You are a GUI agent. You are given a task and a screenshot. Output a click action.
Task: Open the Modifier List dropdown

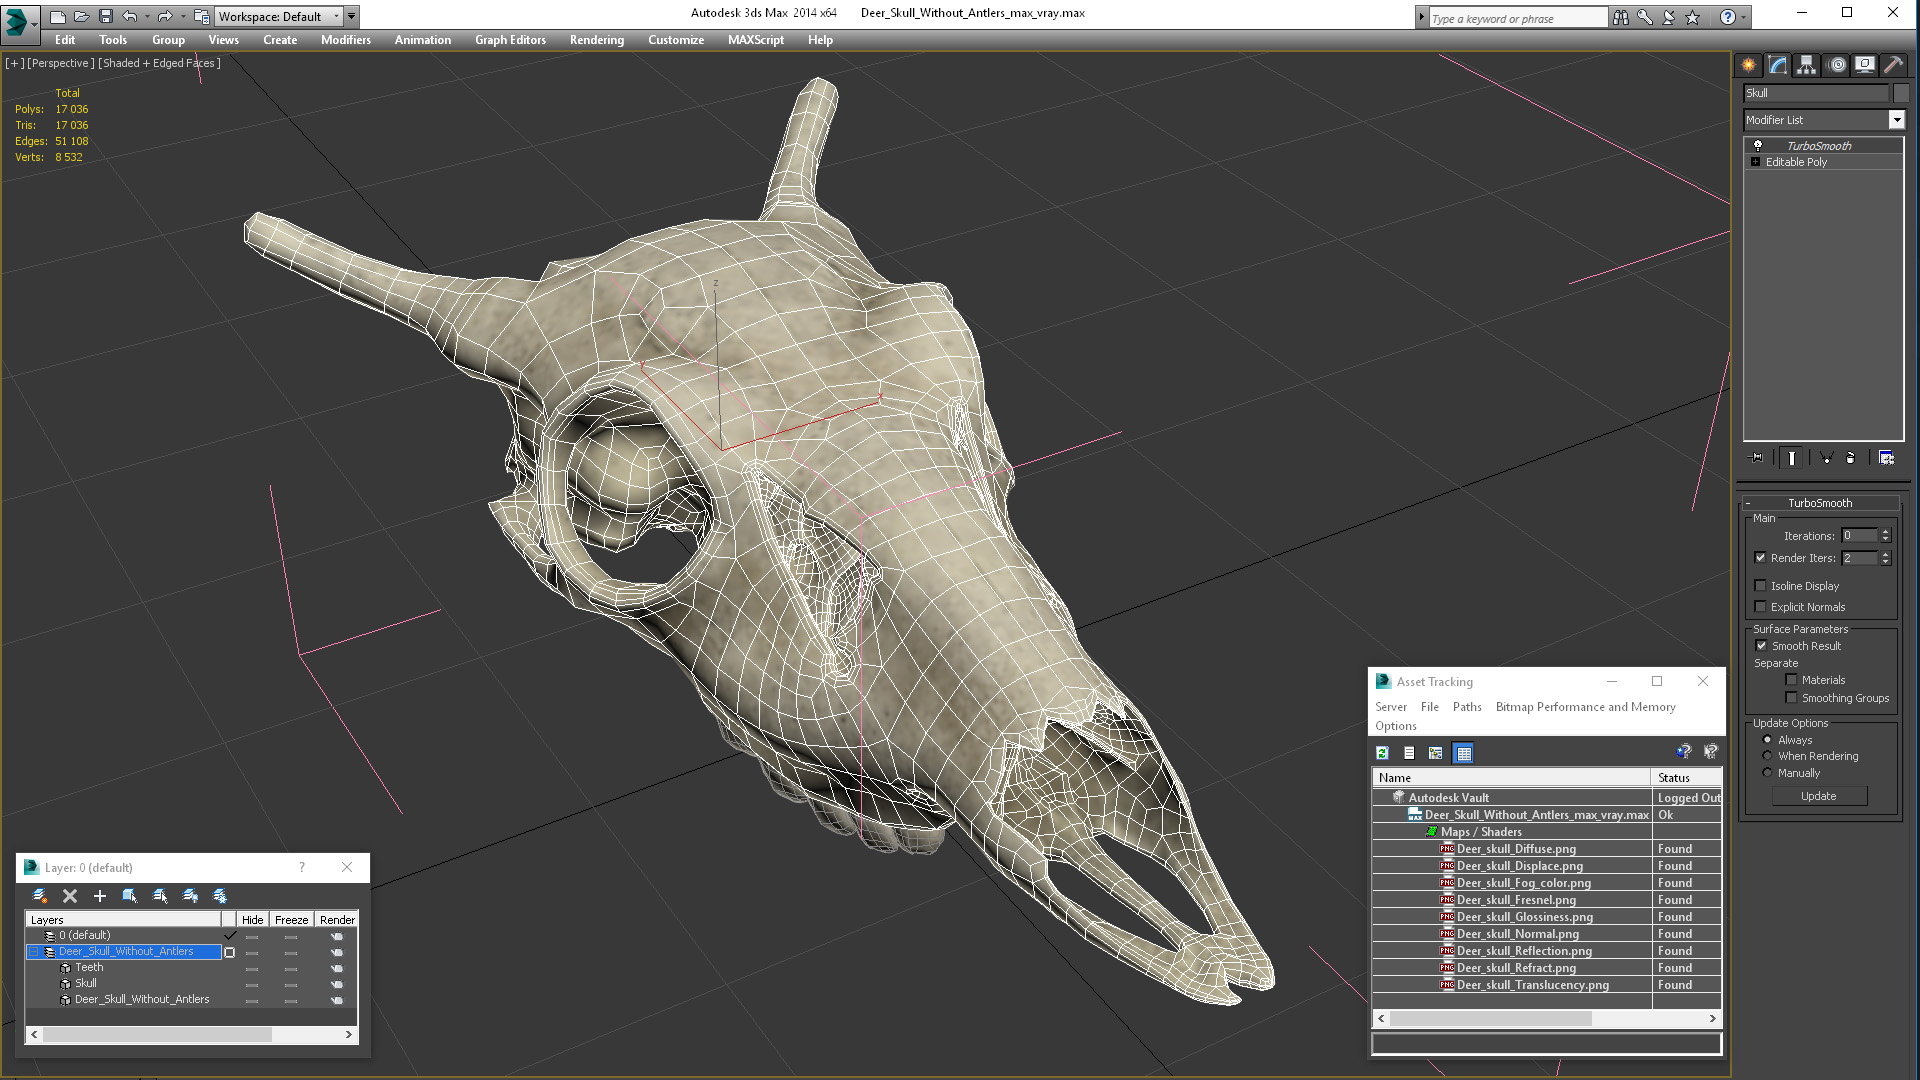coord(1896,120)
